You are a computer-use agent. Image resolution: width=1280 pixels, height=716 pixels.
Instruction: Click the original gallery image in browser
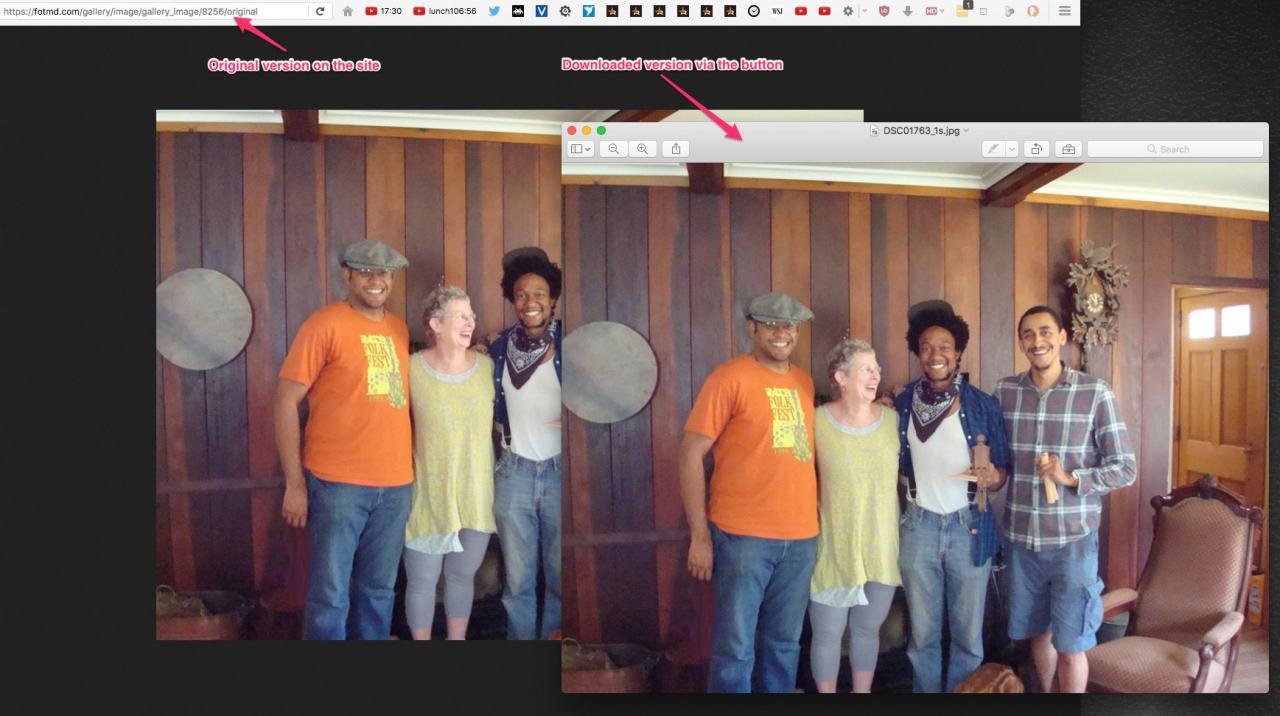[358, 375]
